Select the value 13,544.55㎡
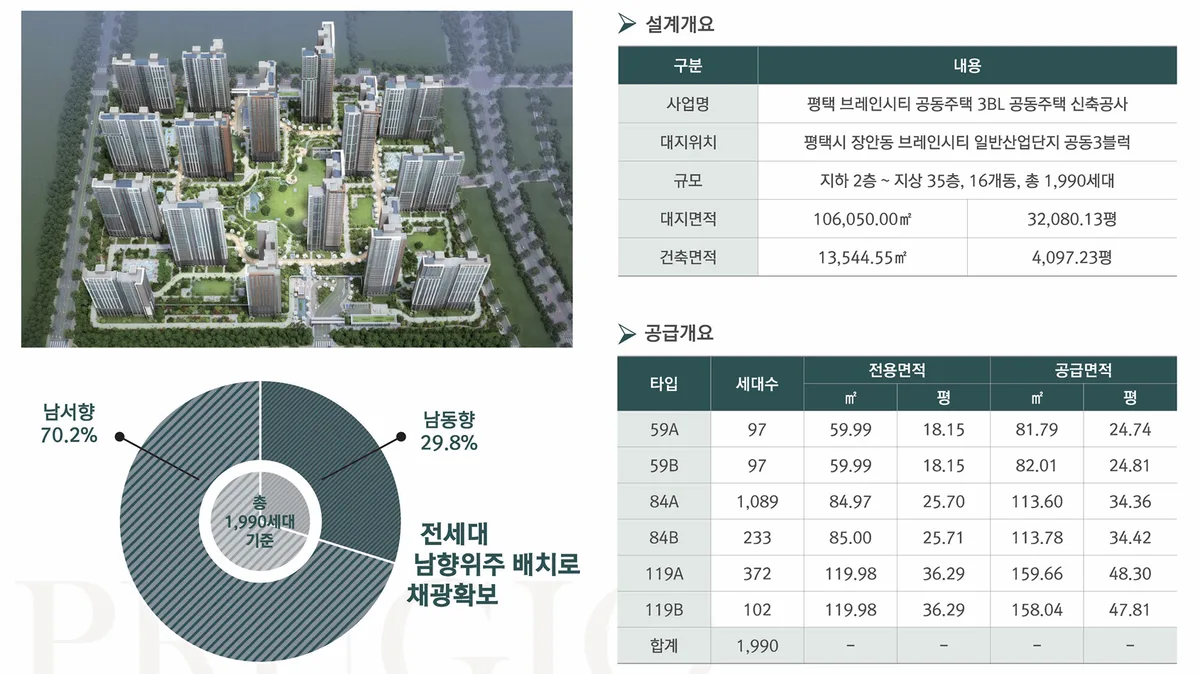Image resolution: width=1200 pixels, height=674 pixels. (x=862, y=257)
